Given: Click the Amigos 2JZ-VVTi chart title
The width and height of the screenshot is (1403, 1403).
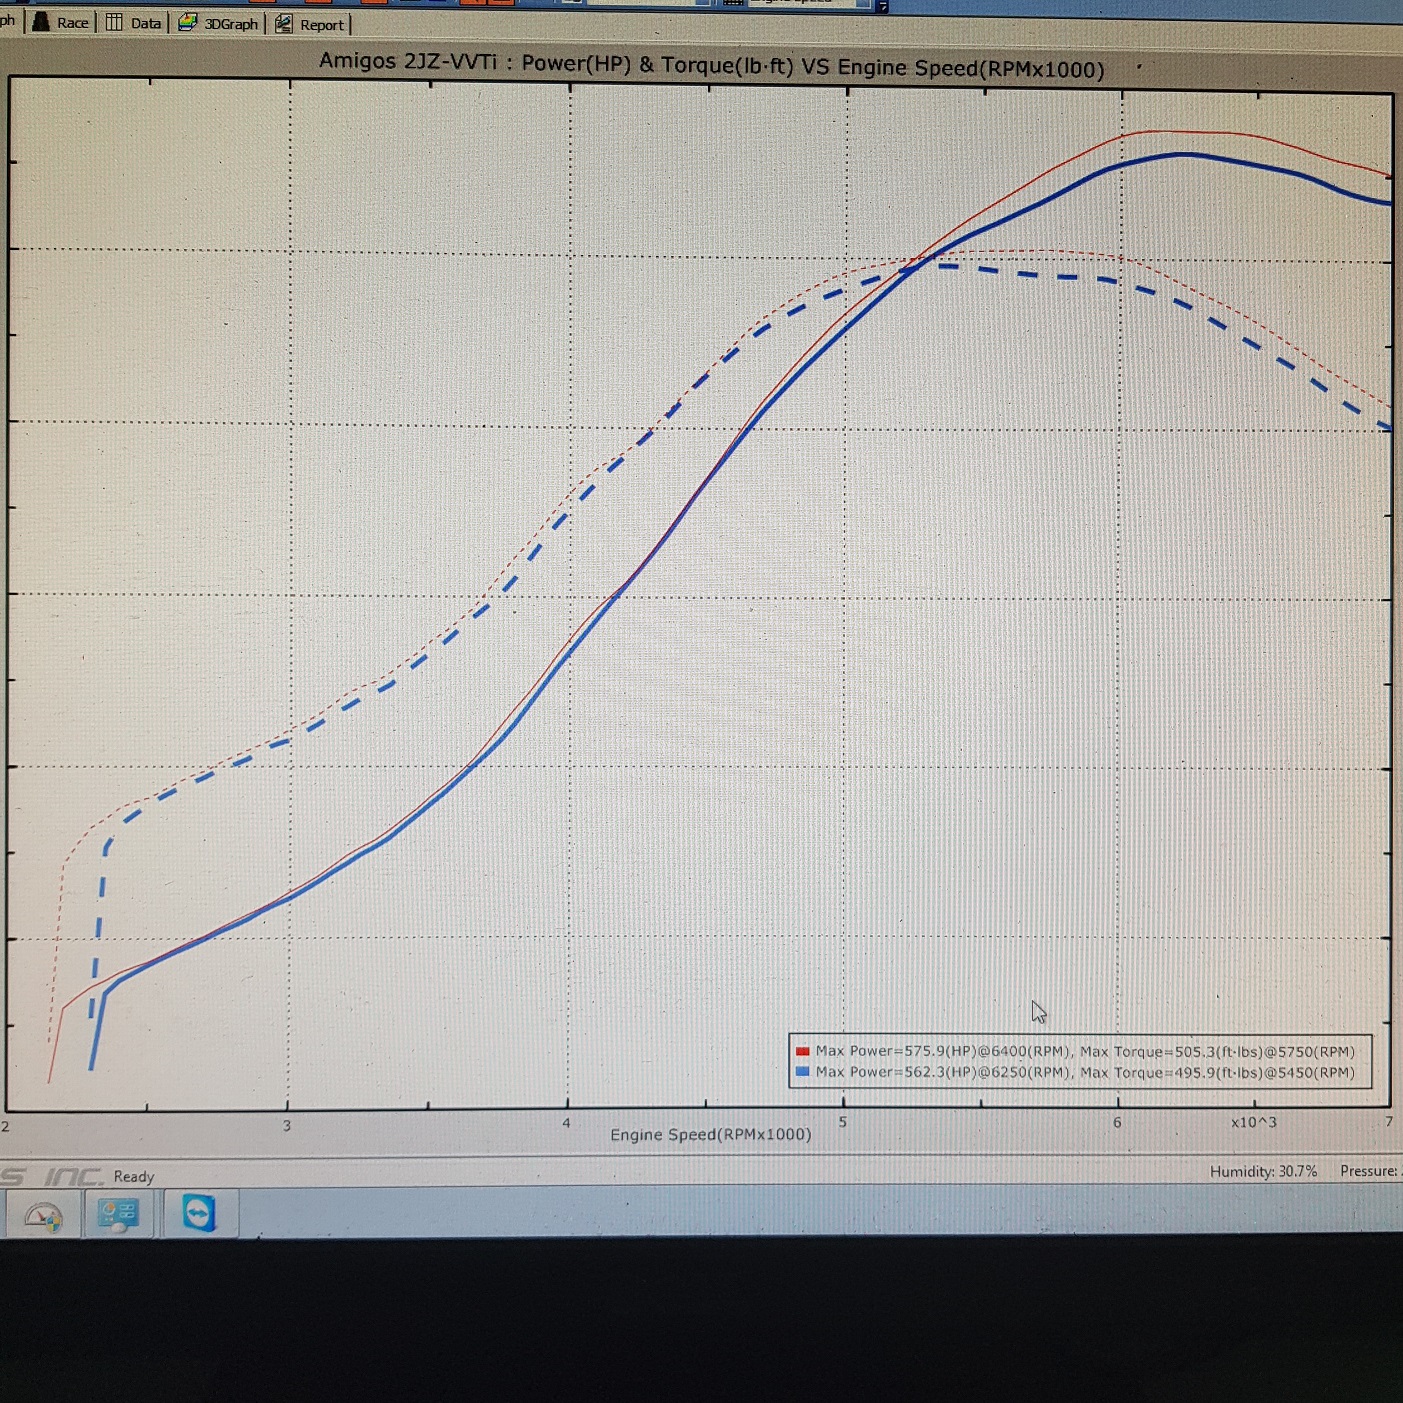Looking at the screenshot, I should pyautogui.click(x=711, y=65).
